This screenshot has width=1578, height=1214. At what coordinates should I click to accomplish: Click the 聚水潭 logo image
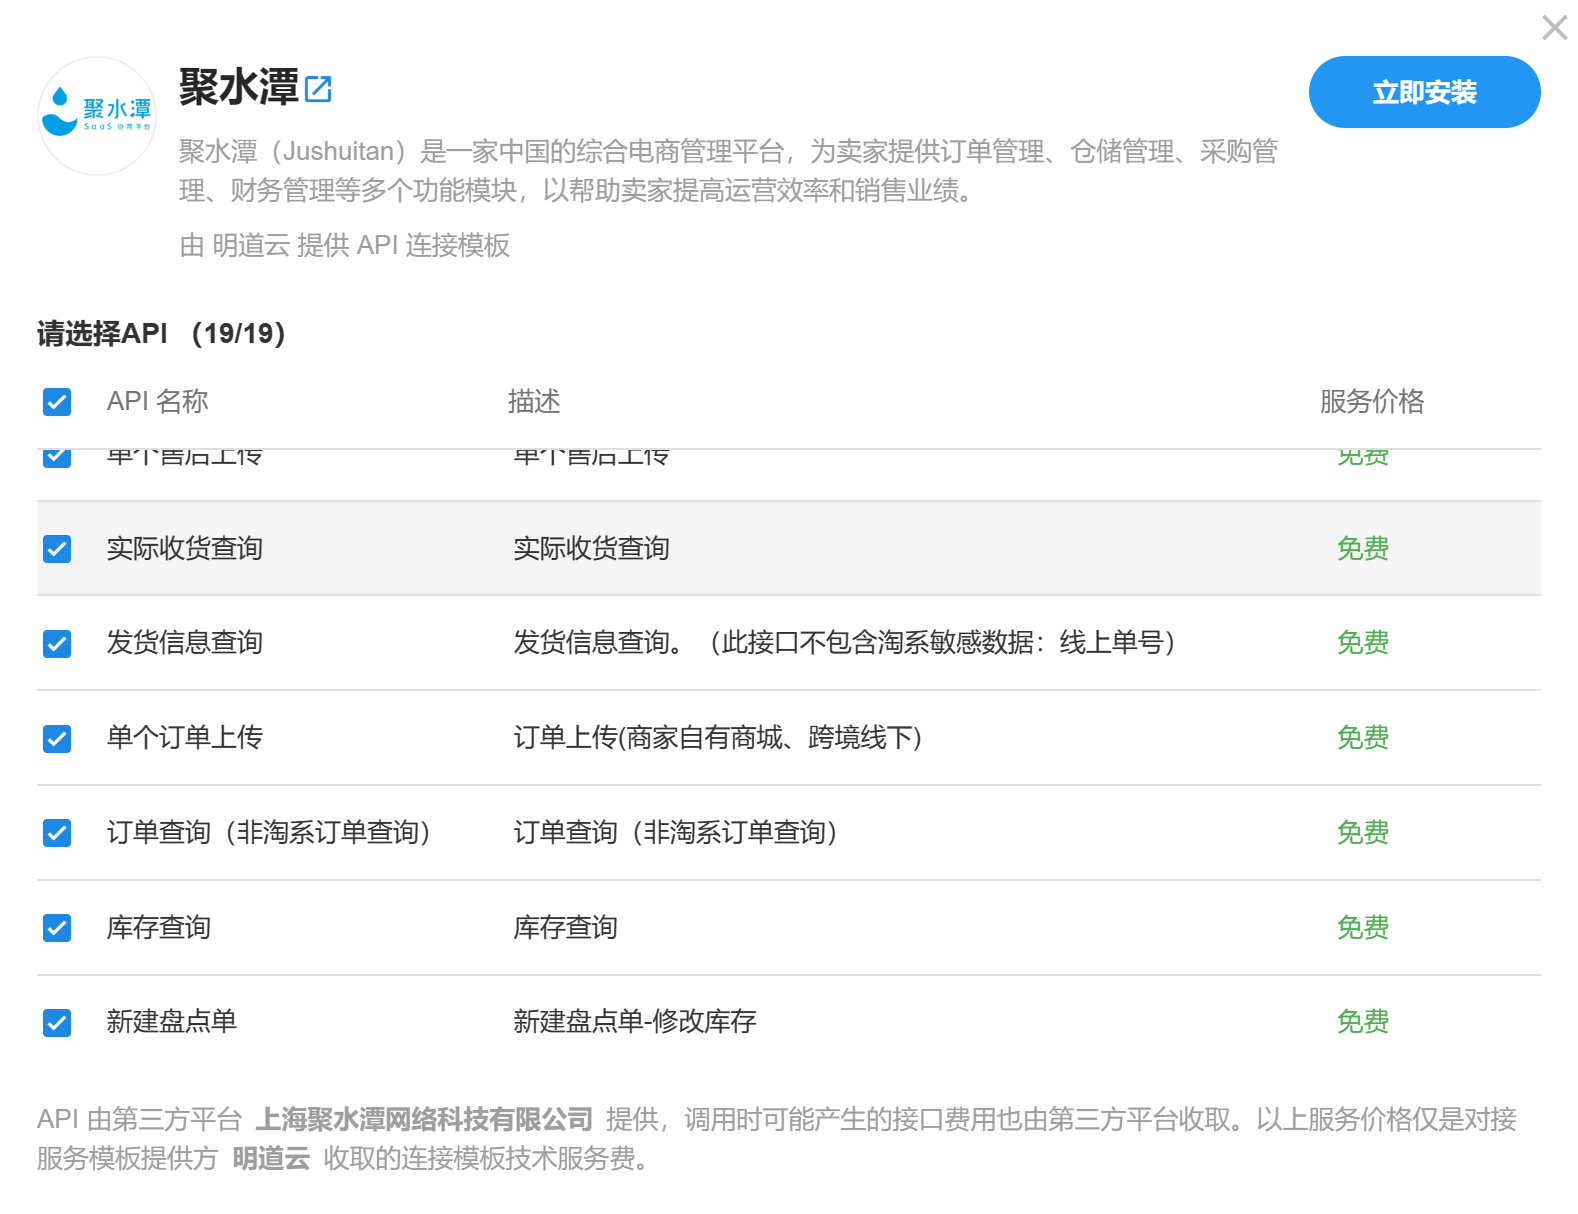[97, 116]
